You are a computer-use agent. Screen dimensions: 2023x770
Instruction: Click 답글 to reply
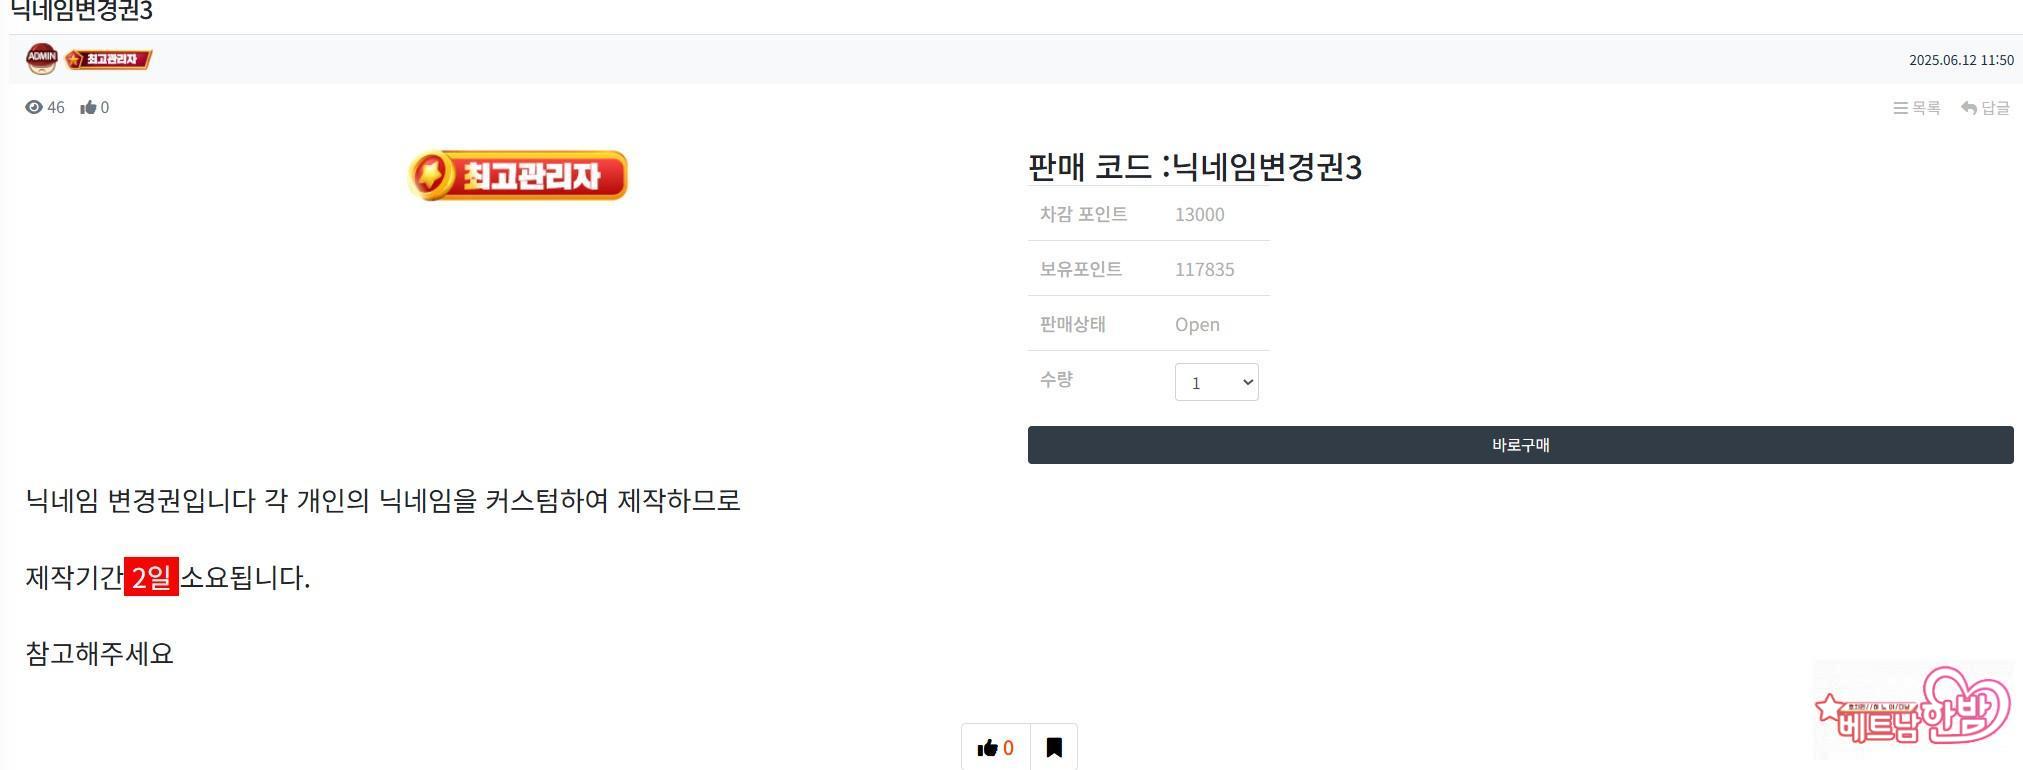(x=1985, y=108)
